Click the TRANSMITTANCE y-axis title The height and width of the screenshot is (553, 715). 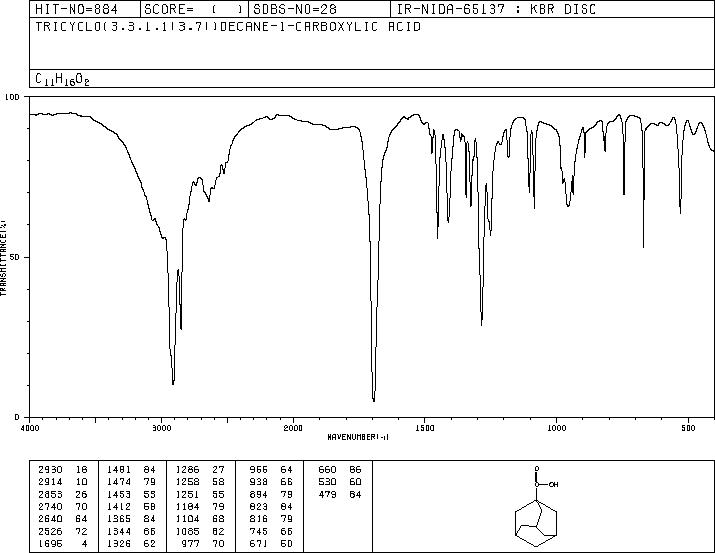pyautogui.click(x=3, y=258)
